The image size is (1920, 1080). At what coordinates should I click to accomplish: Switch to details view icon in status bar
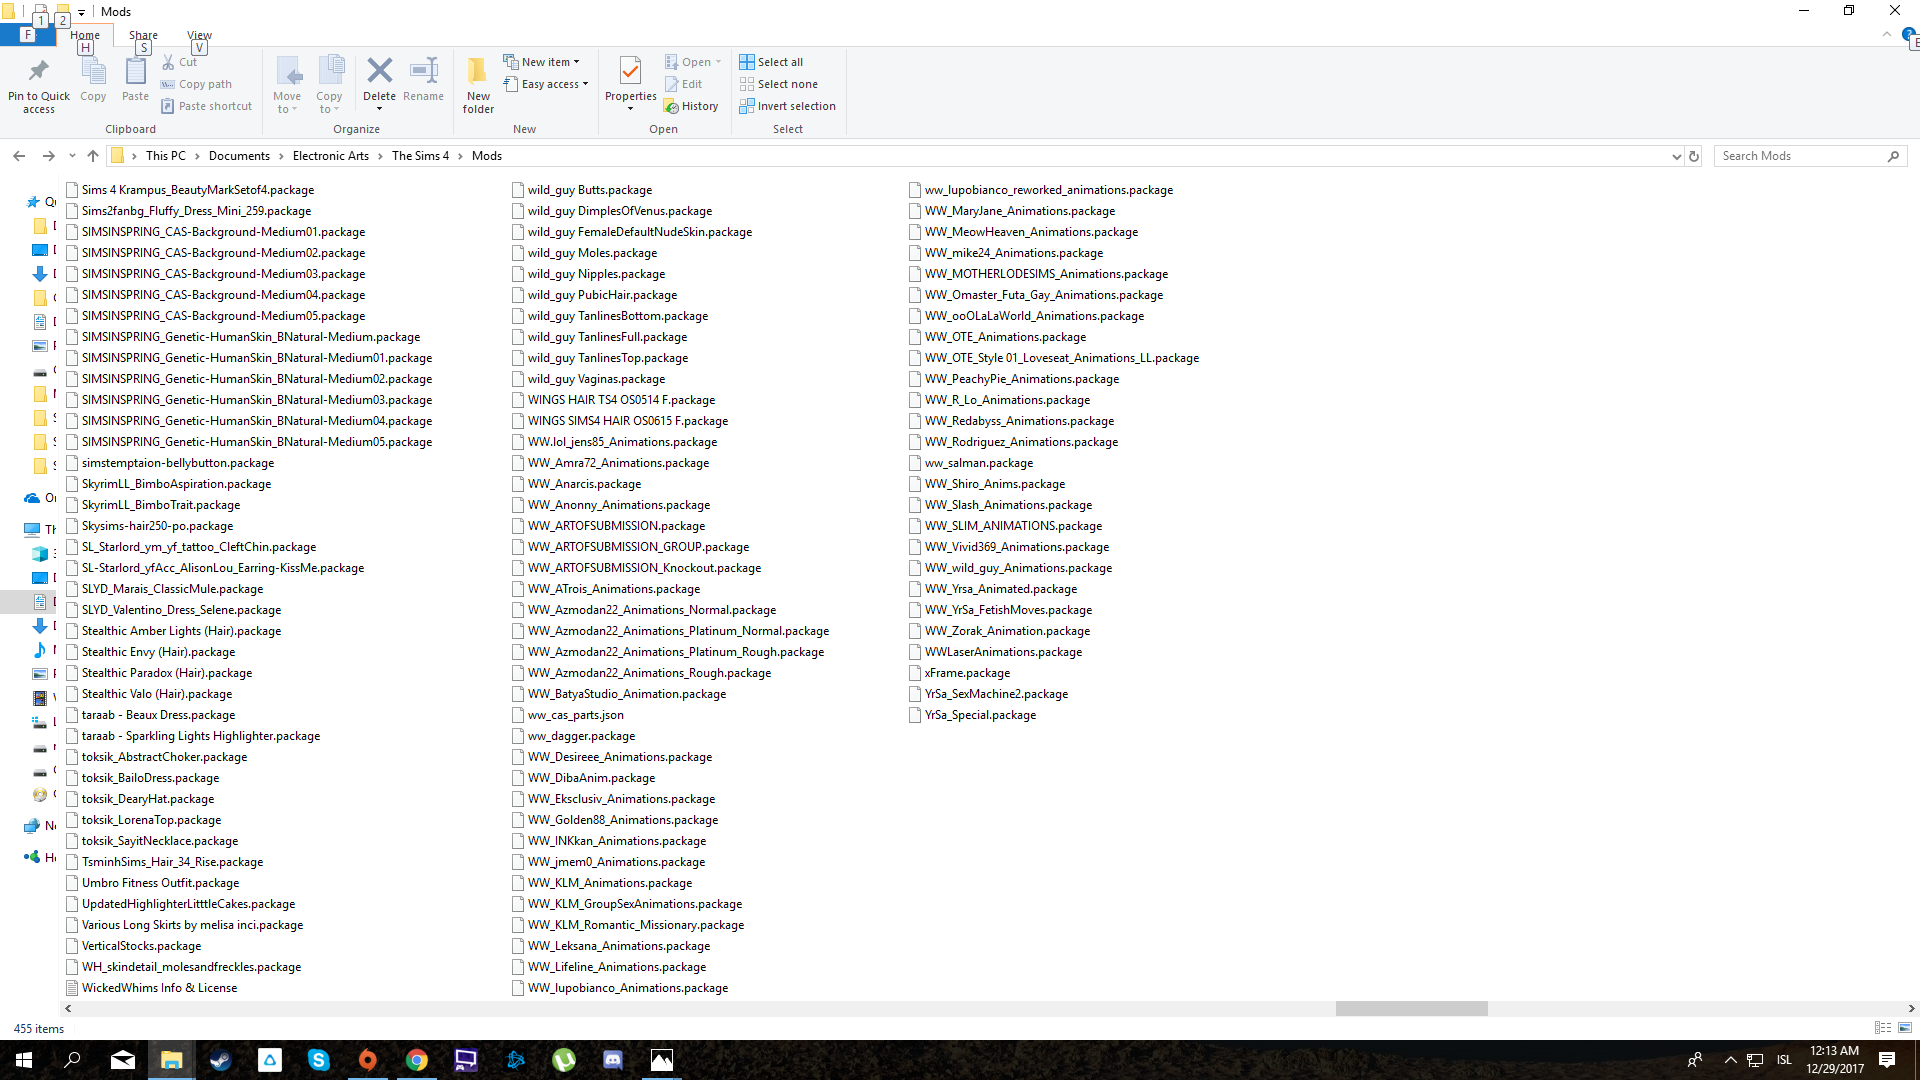(1883, 1028)
